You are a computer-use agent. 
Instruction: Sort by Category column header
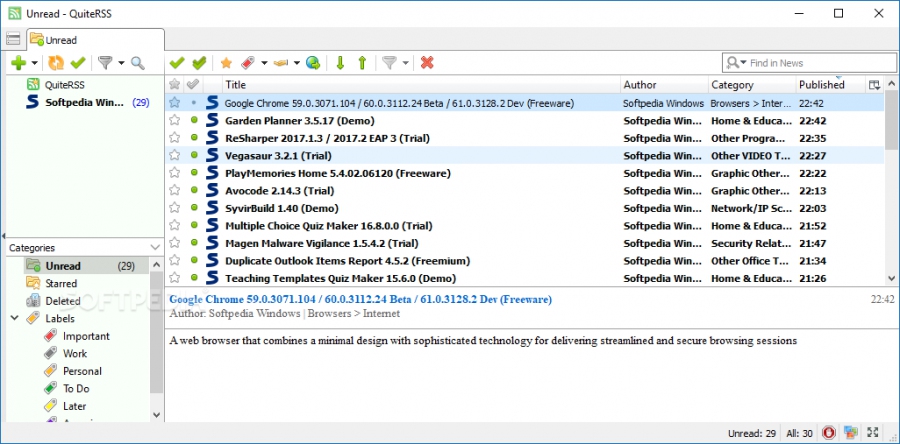click(752, 85)
